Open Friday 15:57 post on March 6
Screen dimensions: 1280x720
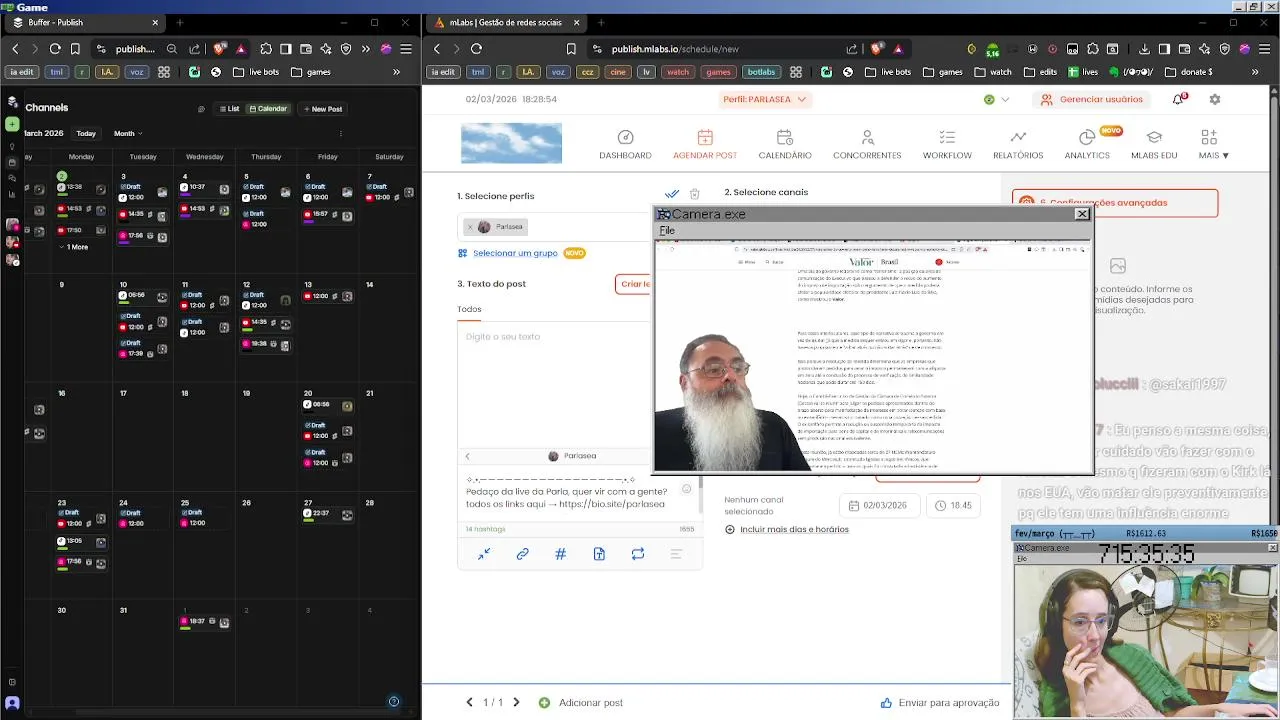pyautogui.click(x=328, y=214)
